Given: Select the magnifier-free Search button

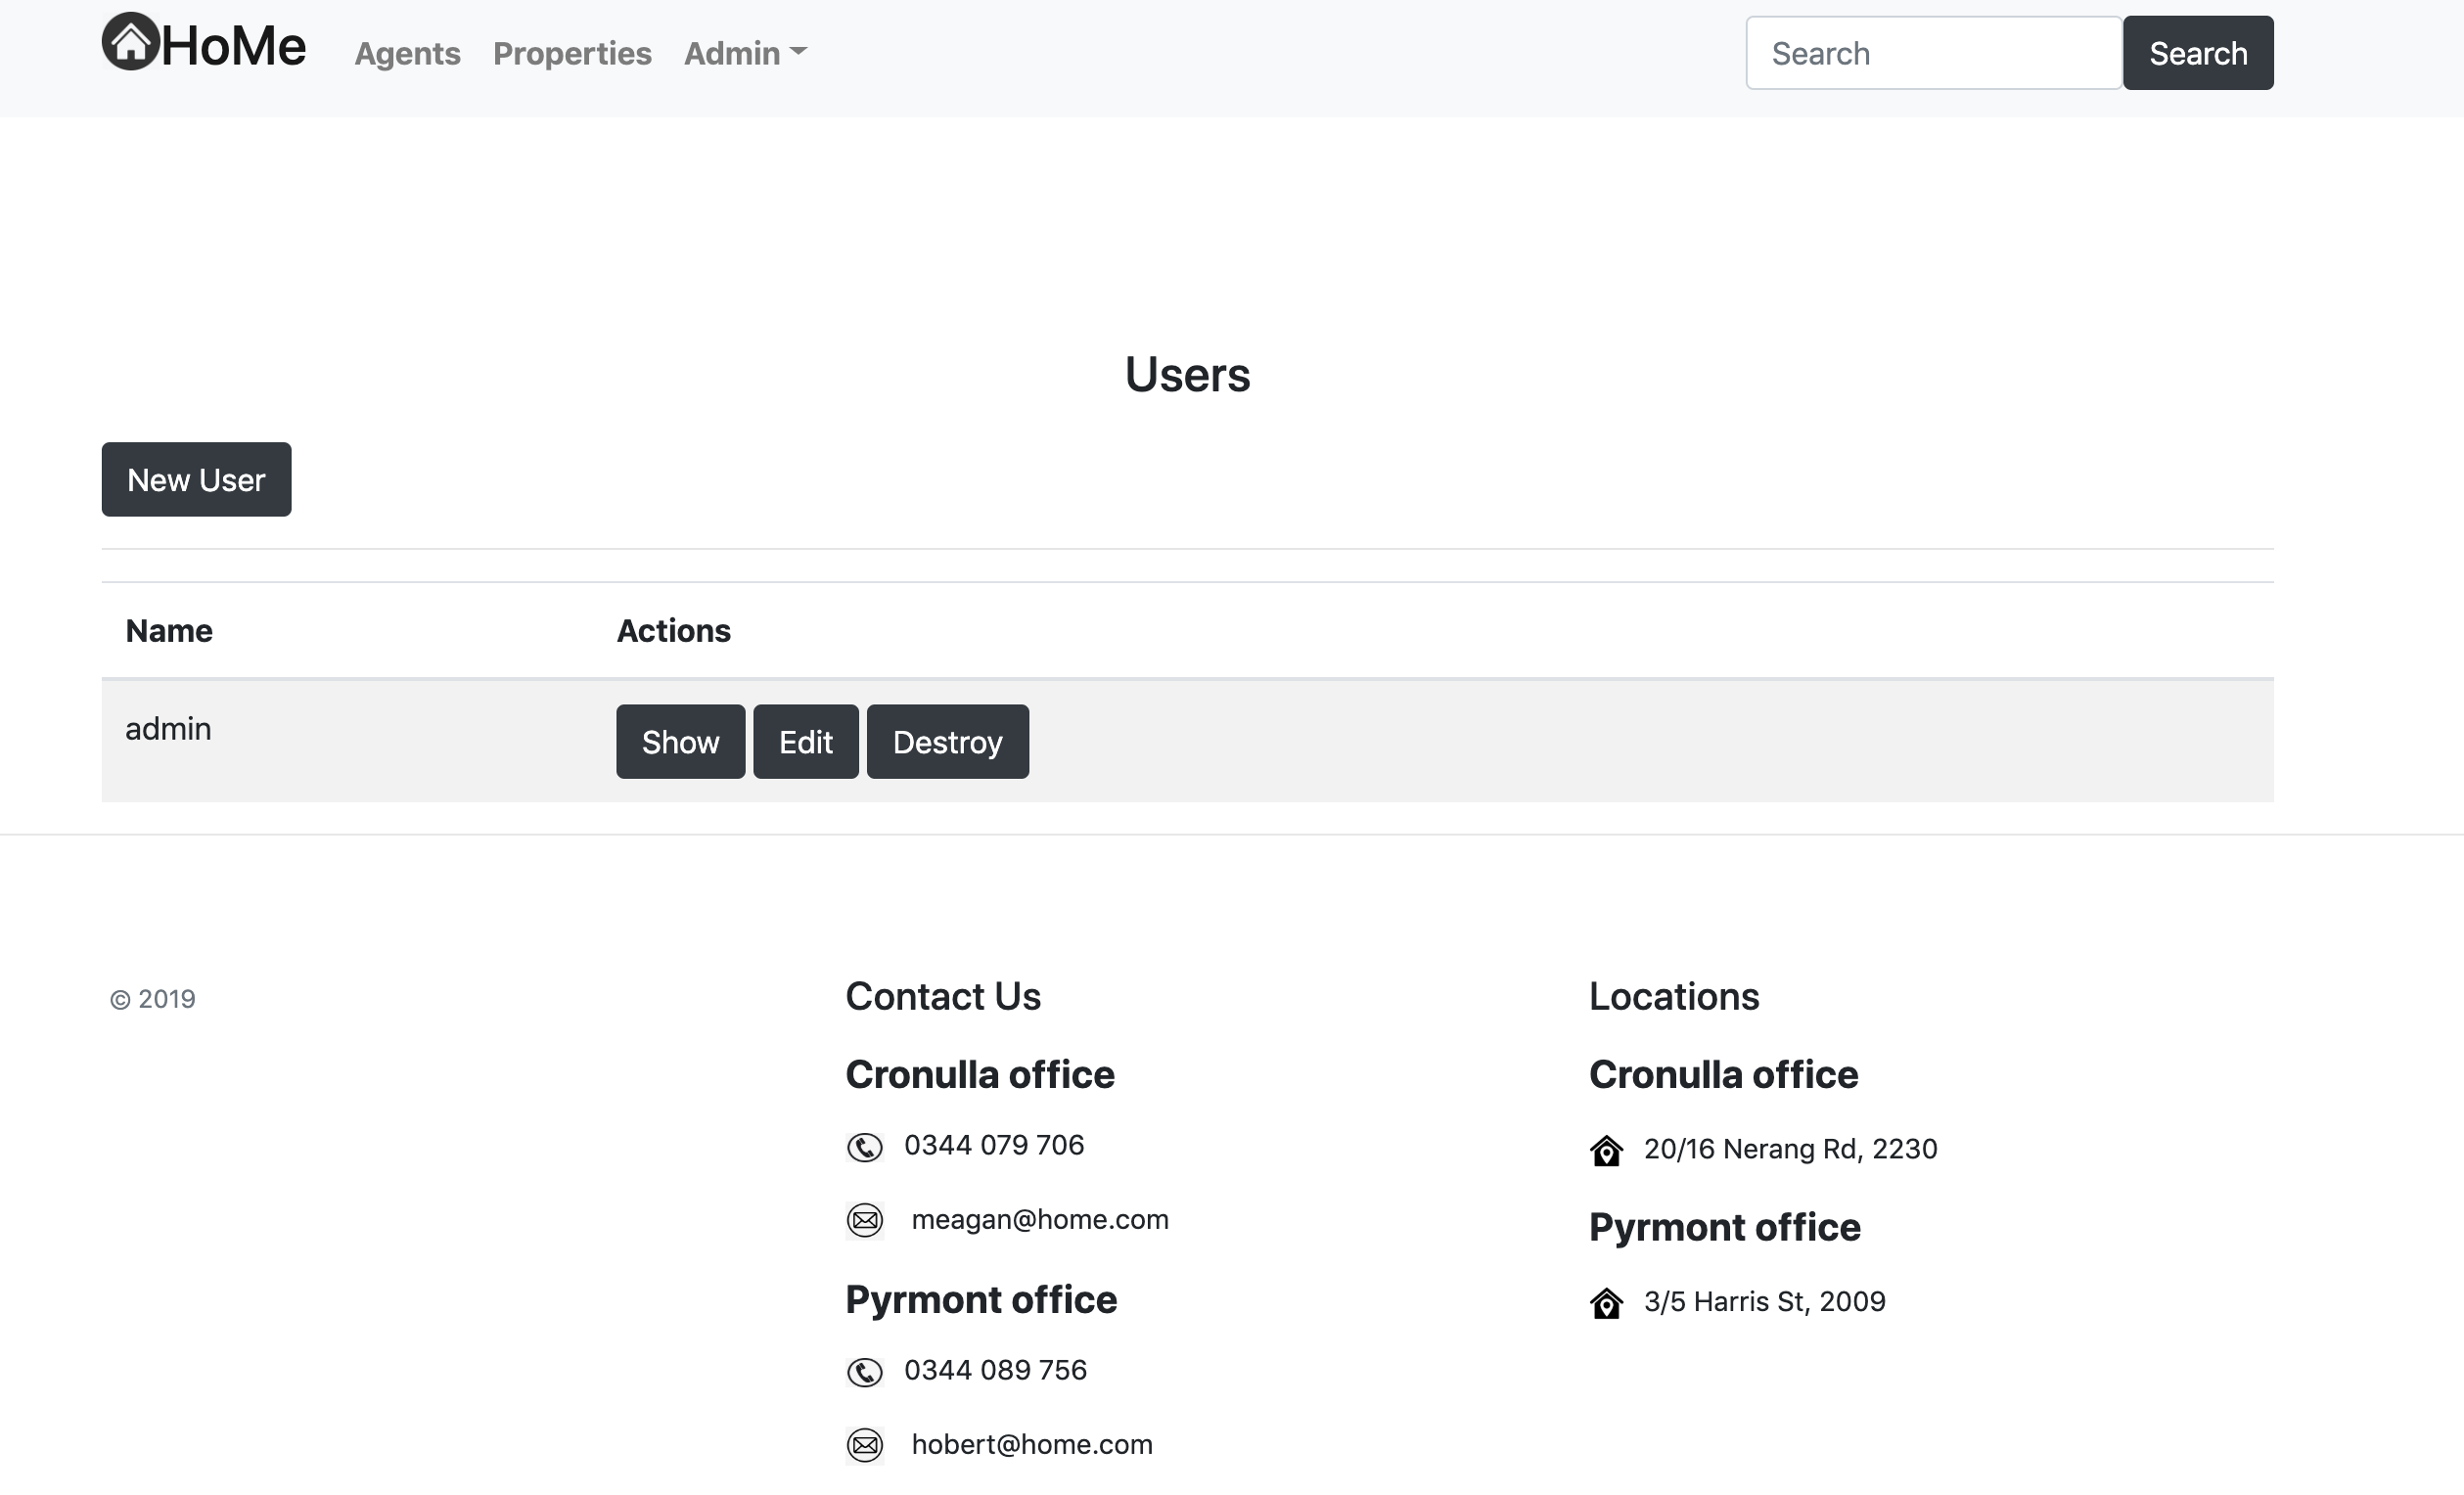Looking at the screenshot, I should [2197, 52].
